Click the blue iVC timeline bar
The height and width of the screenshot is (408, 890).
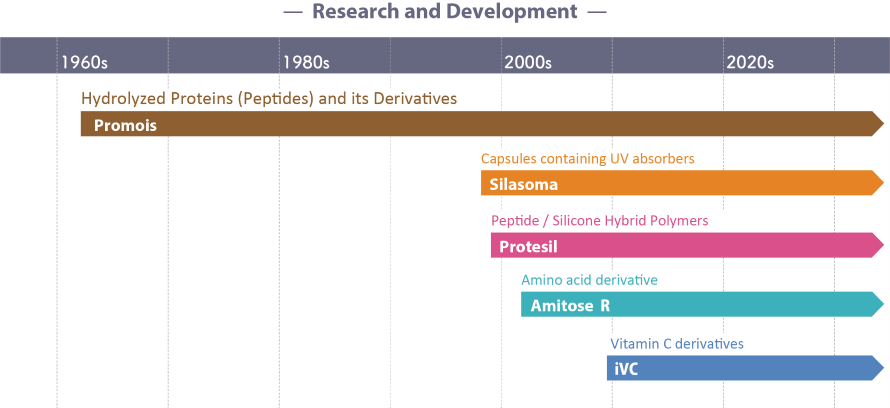[x=746, y=368]
